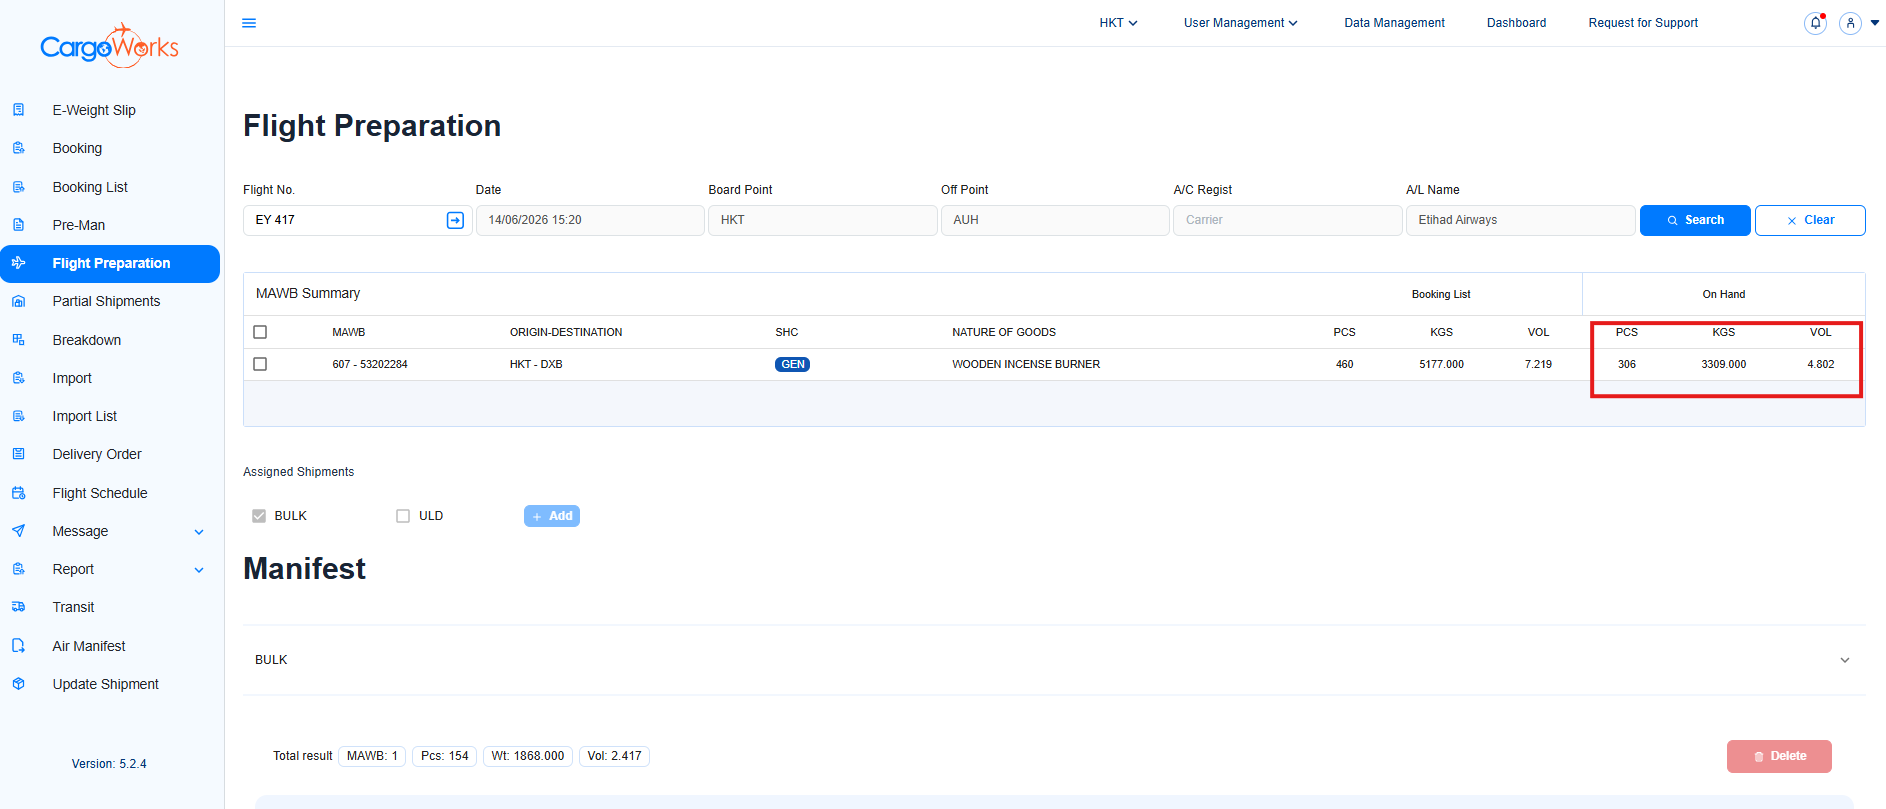Click the CargoWorks logo

tap(109, 45)
